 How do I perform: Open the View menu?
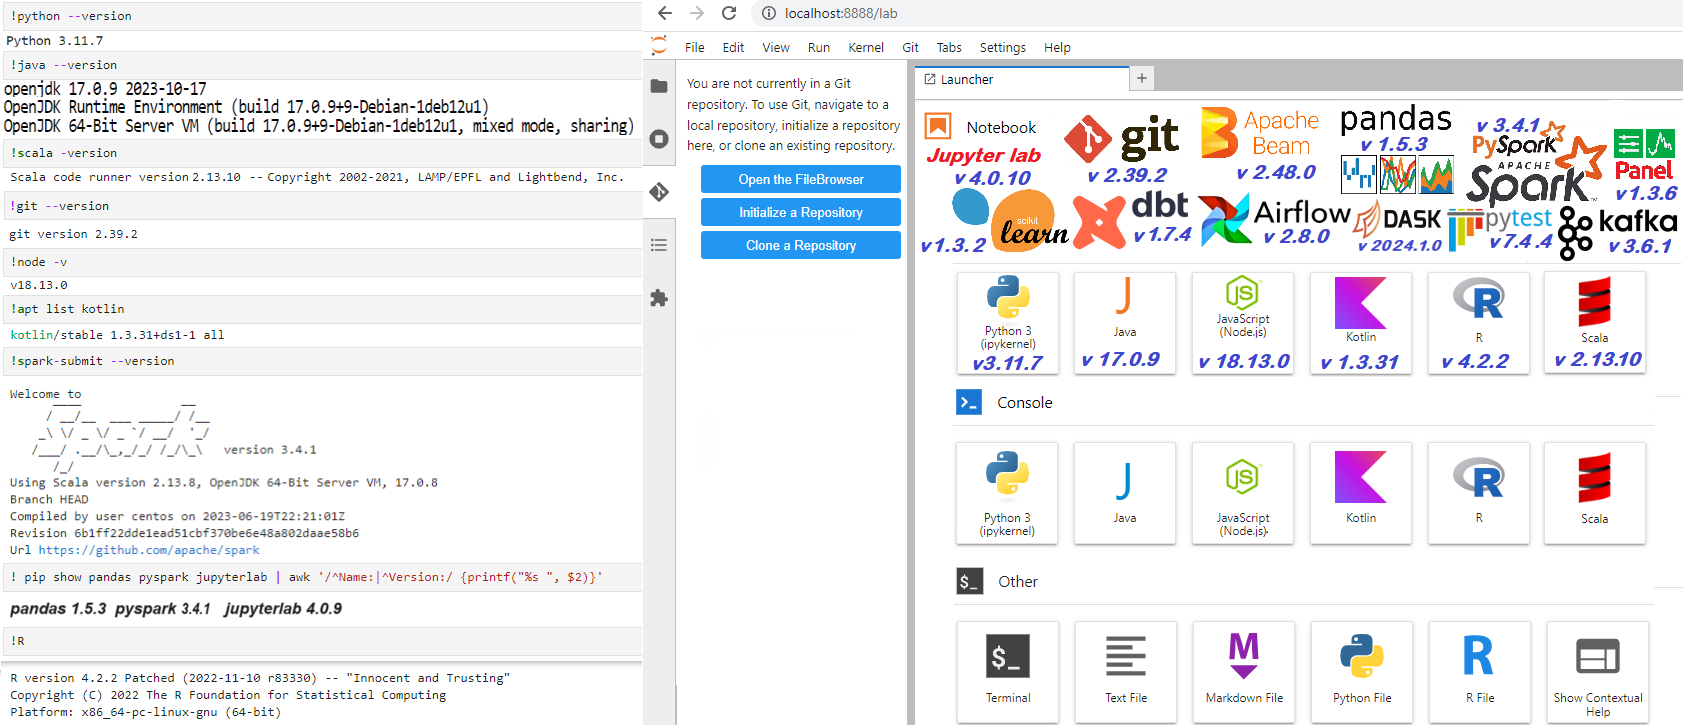pyautogui.click(x=776, y=47)
